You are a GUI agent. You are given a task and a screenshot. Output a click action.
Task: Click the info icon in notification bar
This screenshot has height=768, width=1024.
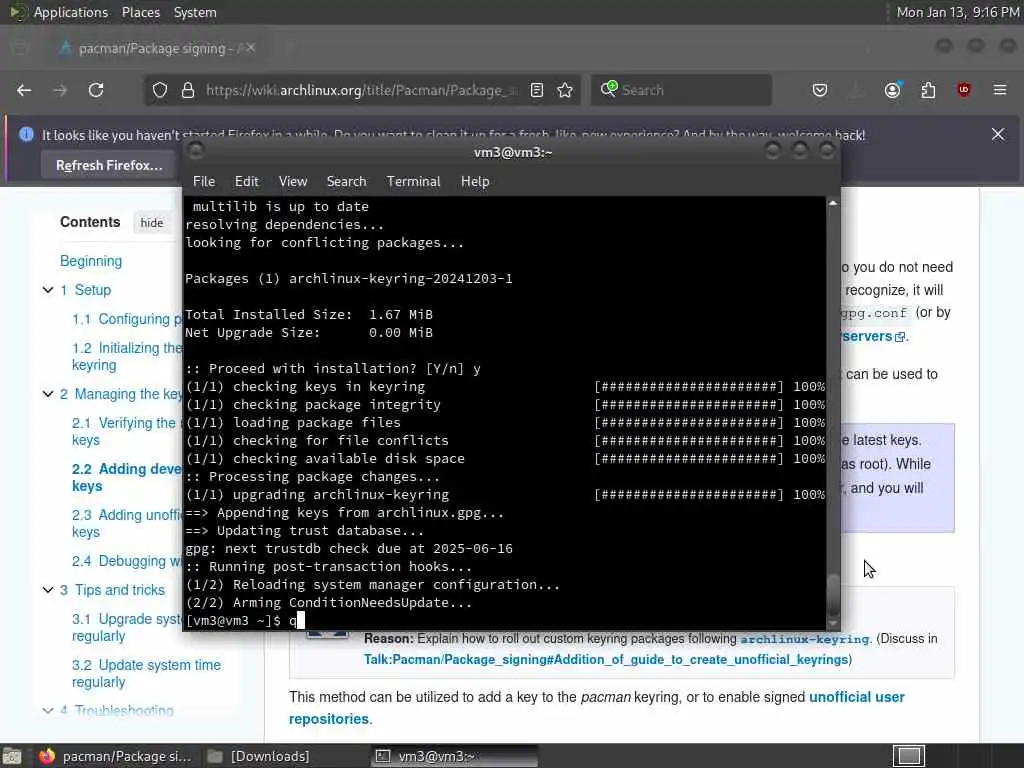point(26,135)
